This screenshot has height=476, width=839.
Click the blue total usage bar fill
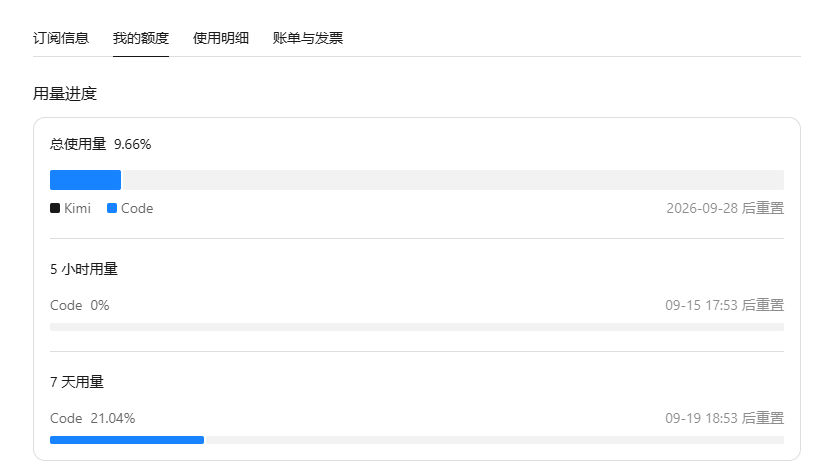click(x=86, y=180)
